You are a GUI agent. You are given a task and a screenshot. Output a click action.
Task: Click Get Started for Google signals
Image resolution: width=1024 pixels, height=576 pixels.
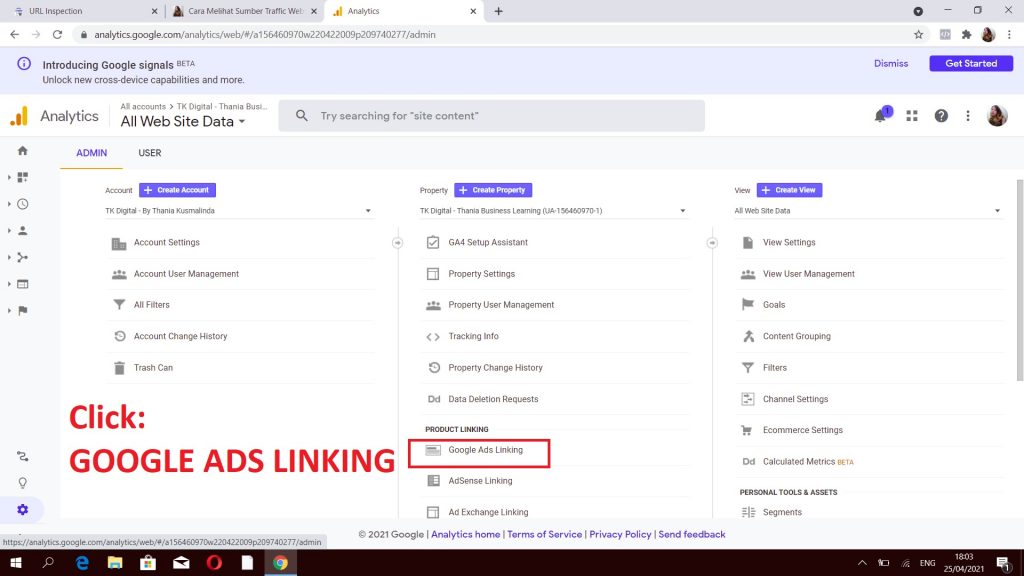pyautogui.click(x=971, y=63)
